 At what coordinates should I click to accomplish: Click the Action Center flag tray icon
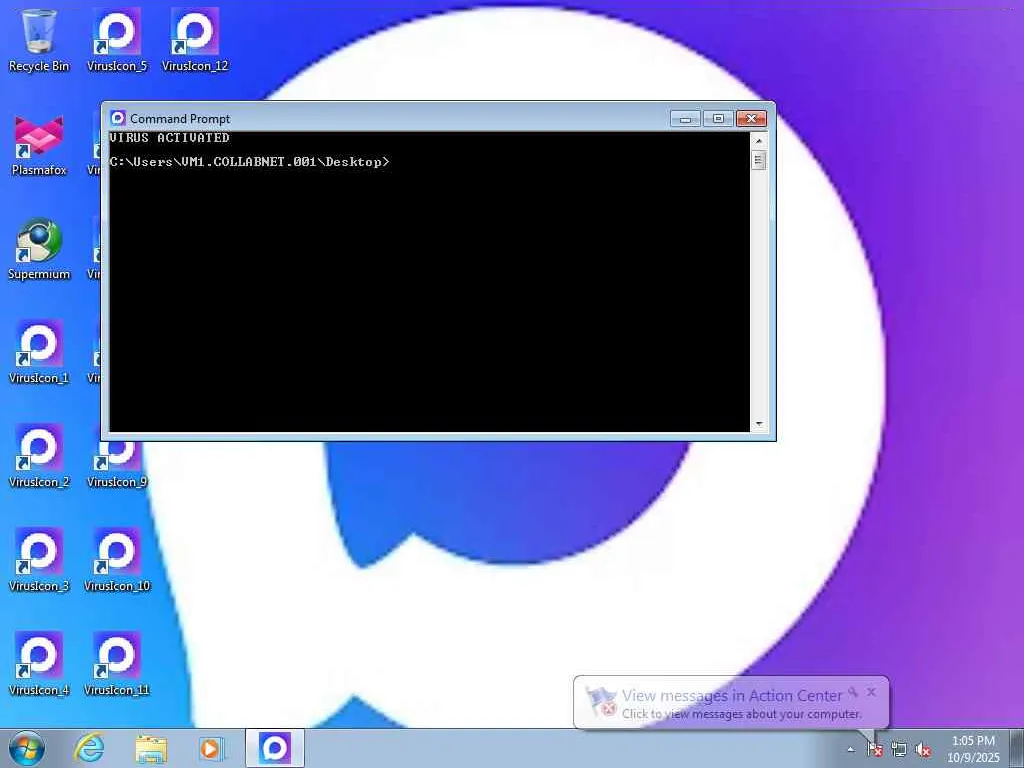tap(874, 750)
